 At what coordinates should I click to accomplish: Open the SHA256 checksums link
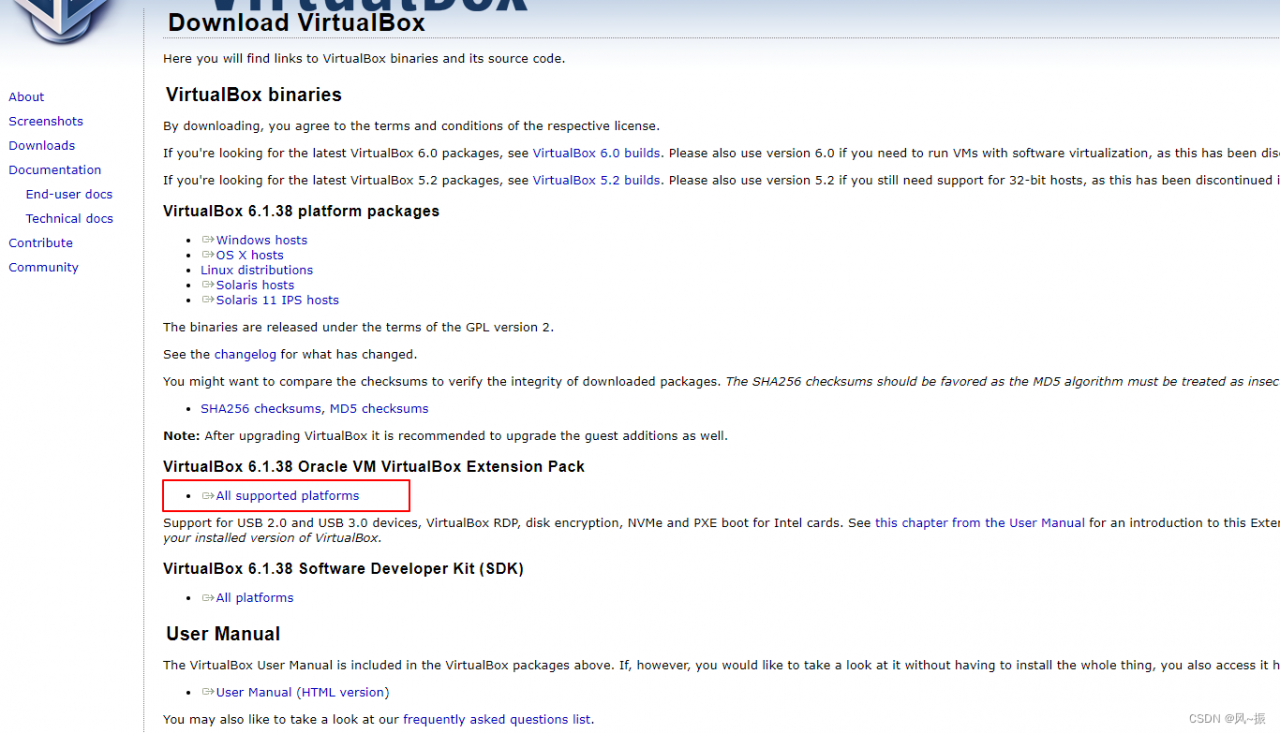[x=261, y=408]
